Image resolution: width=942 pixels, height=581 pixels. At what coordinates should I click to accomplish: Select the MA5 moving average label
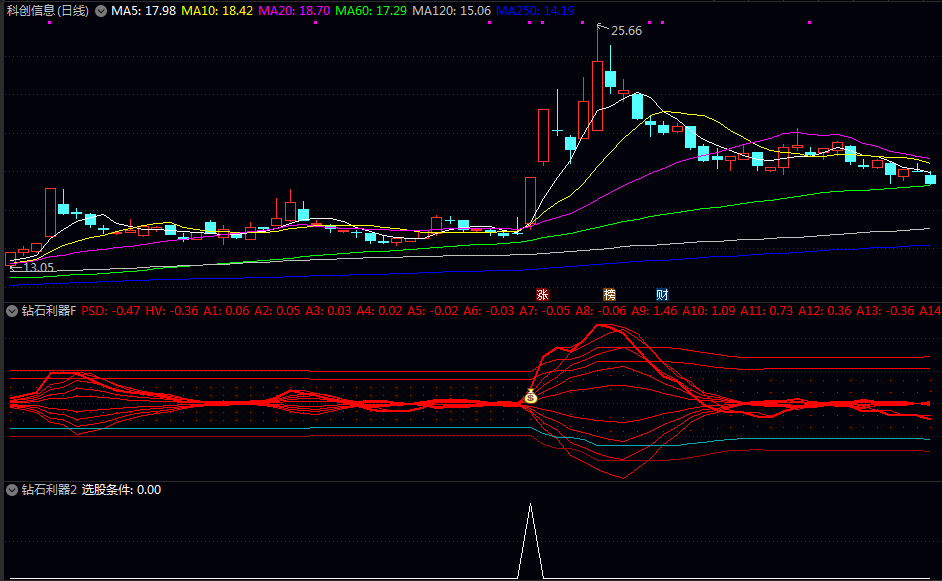coord(144,11)
